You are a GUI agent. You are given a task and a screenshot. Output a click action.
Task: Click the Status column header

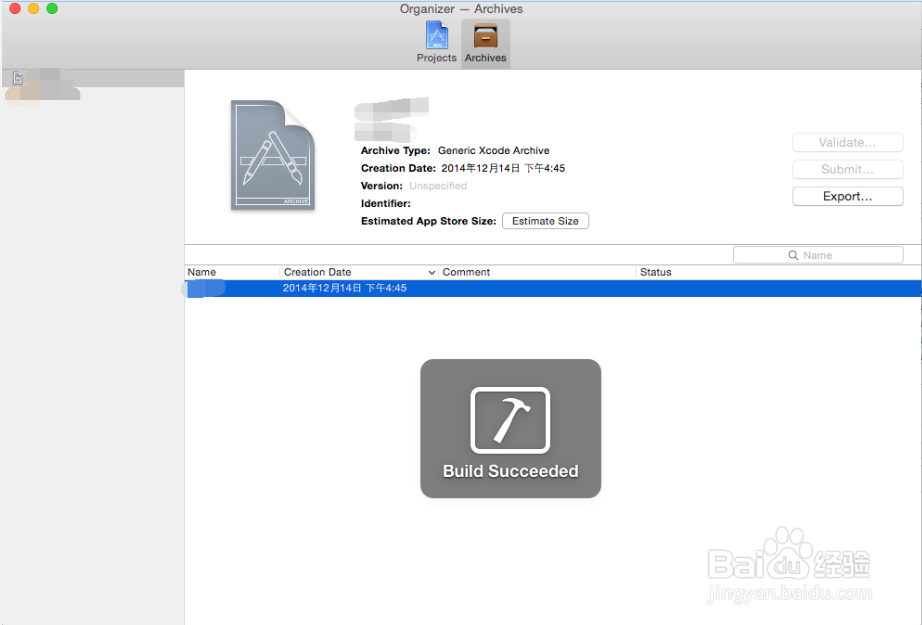779,272
